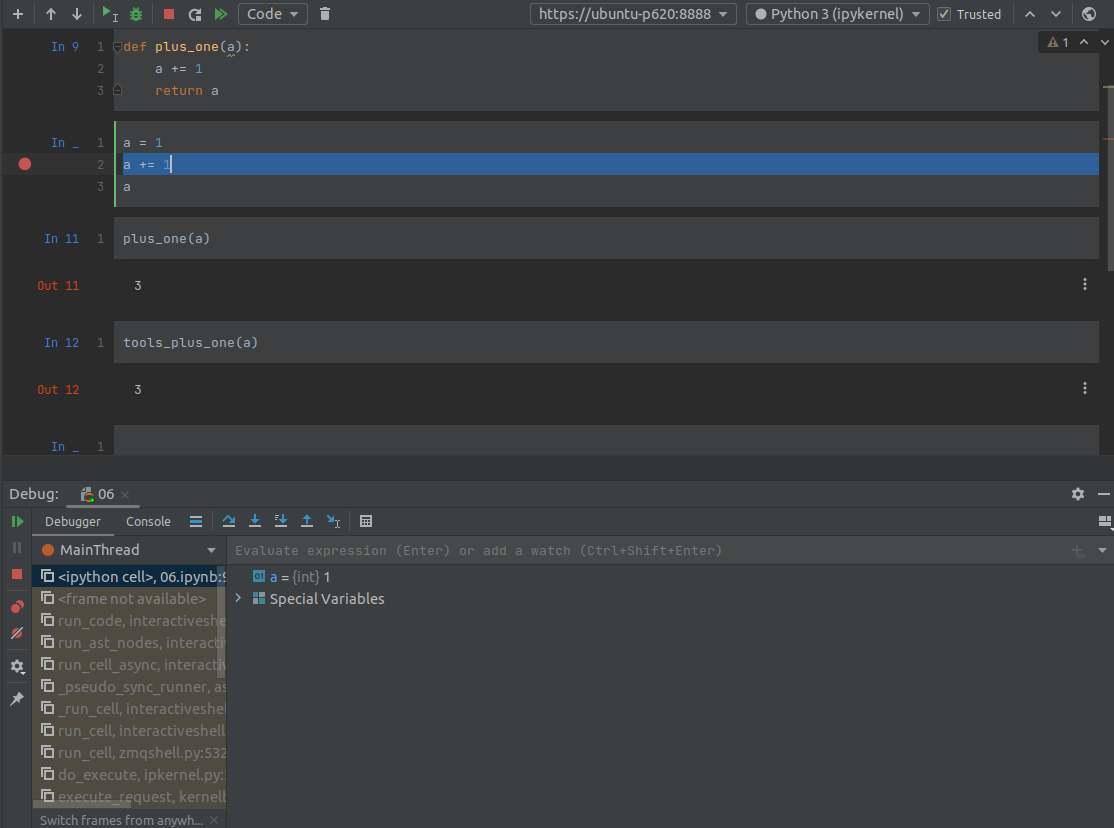
Task: Click Step Out in debugger toolbar
Action: [307, 521]
